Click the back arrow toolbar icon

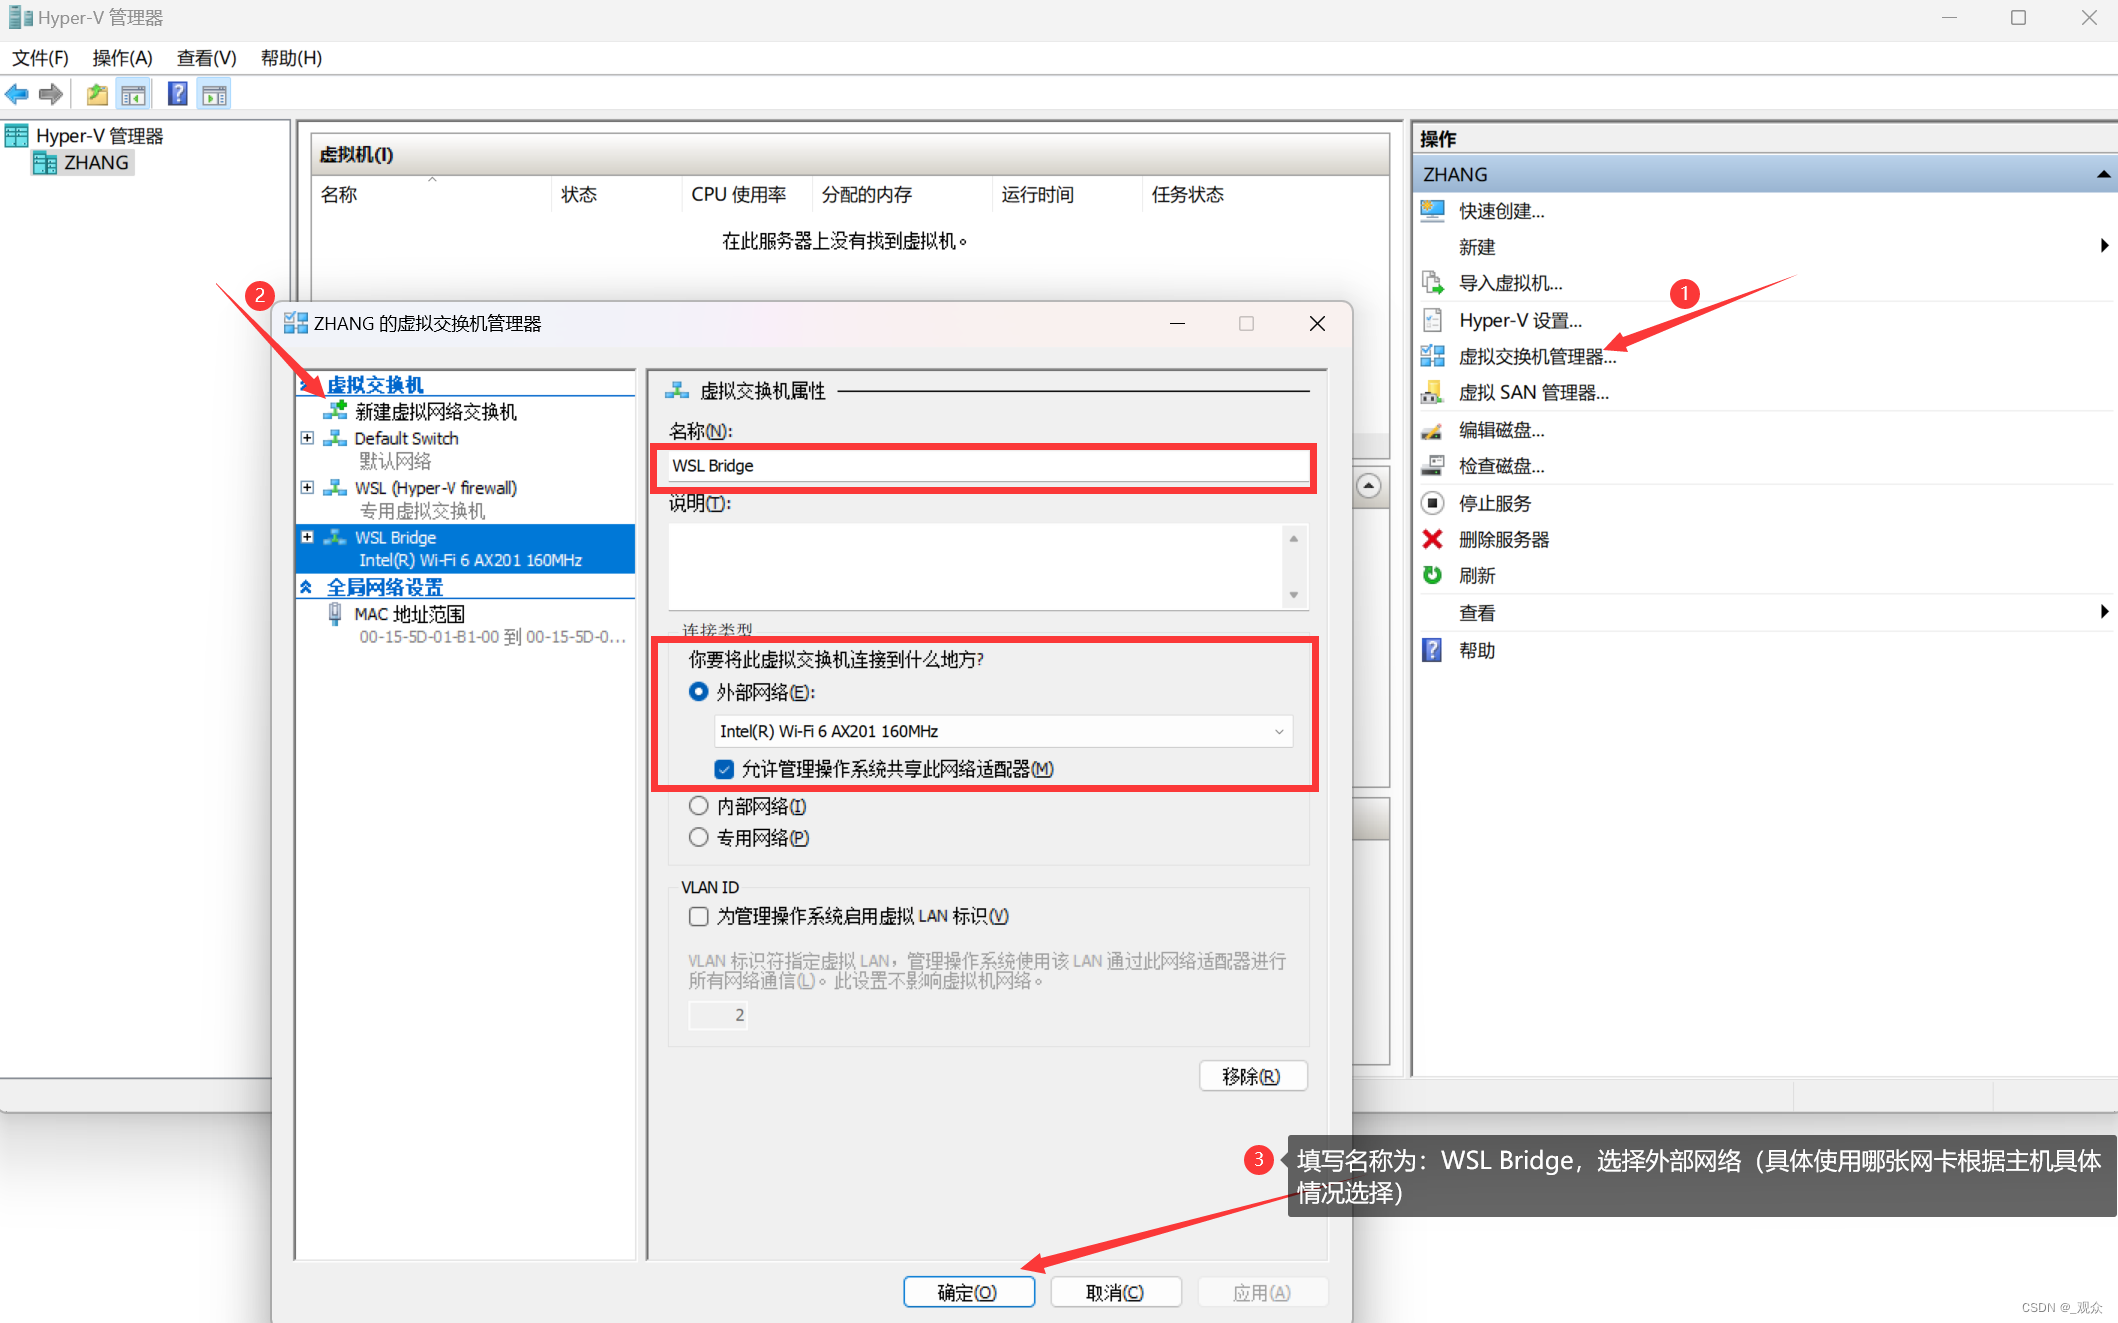click(x=17, y=95)
